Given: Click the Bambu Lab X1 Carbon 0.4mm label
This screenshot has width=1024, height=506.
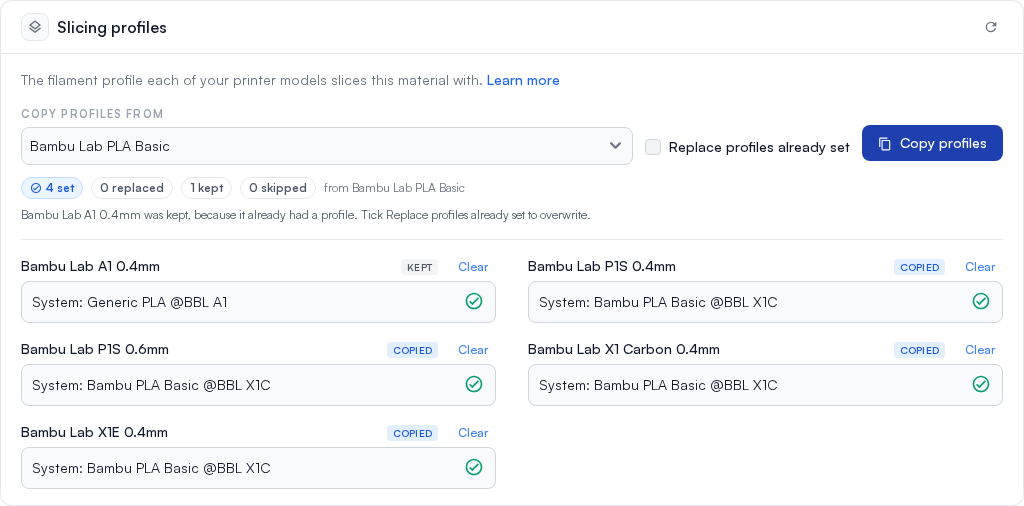Looking at the screenshot, I should pos(624,349).
